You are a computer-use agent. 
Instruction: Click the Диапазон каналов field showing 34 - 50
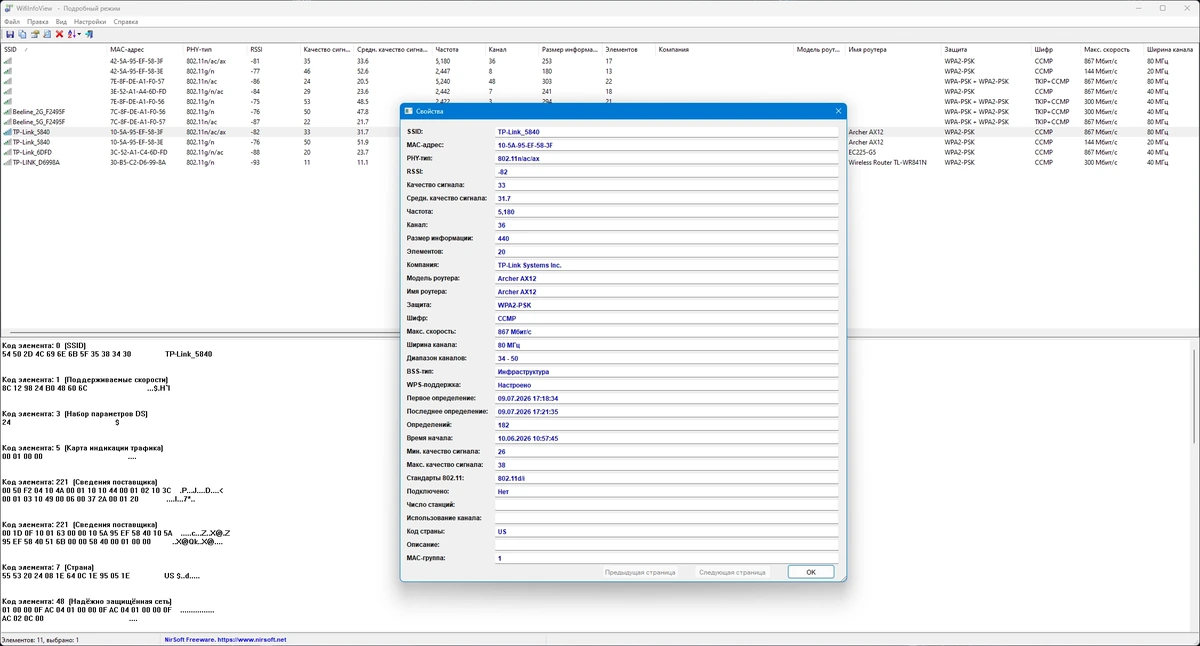click(666, 358)
